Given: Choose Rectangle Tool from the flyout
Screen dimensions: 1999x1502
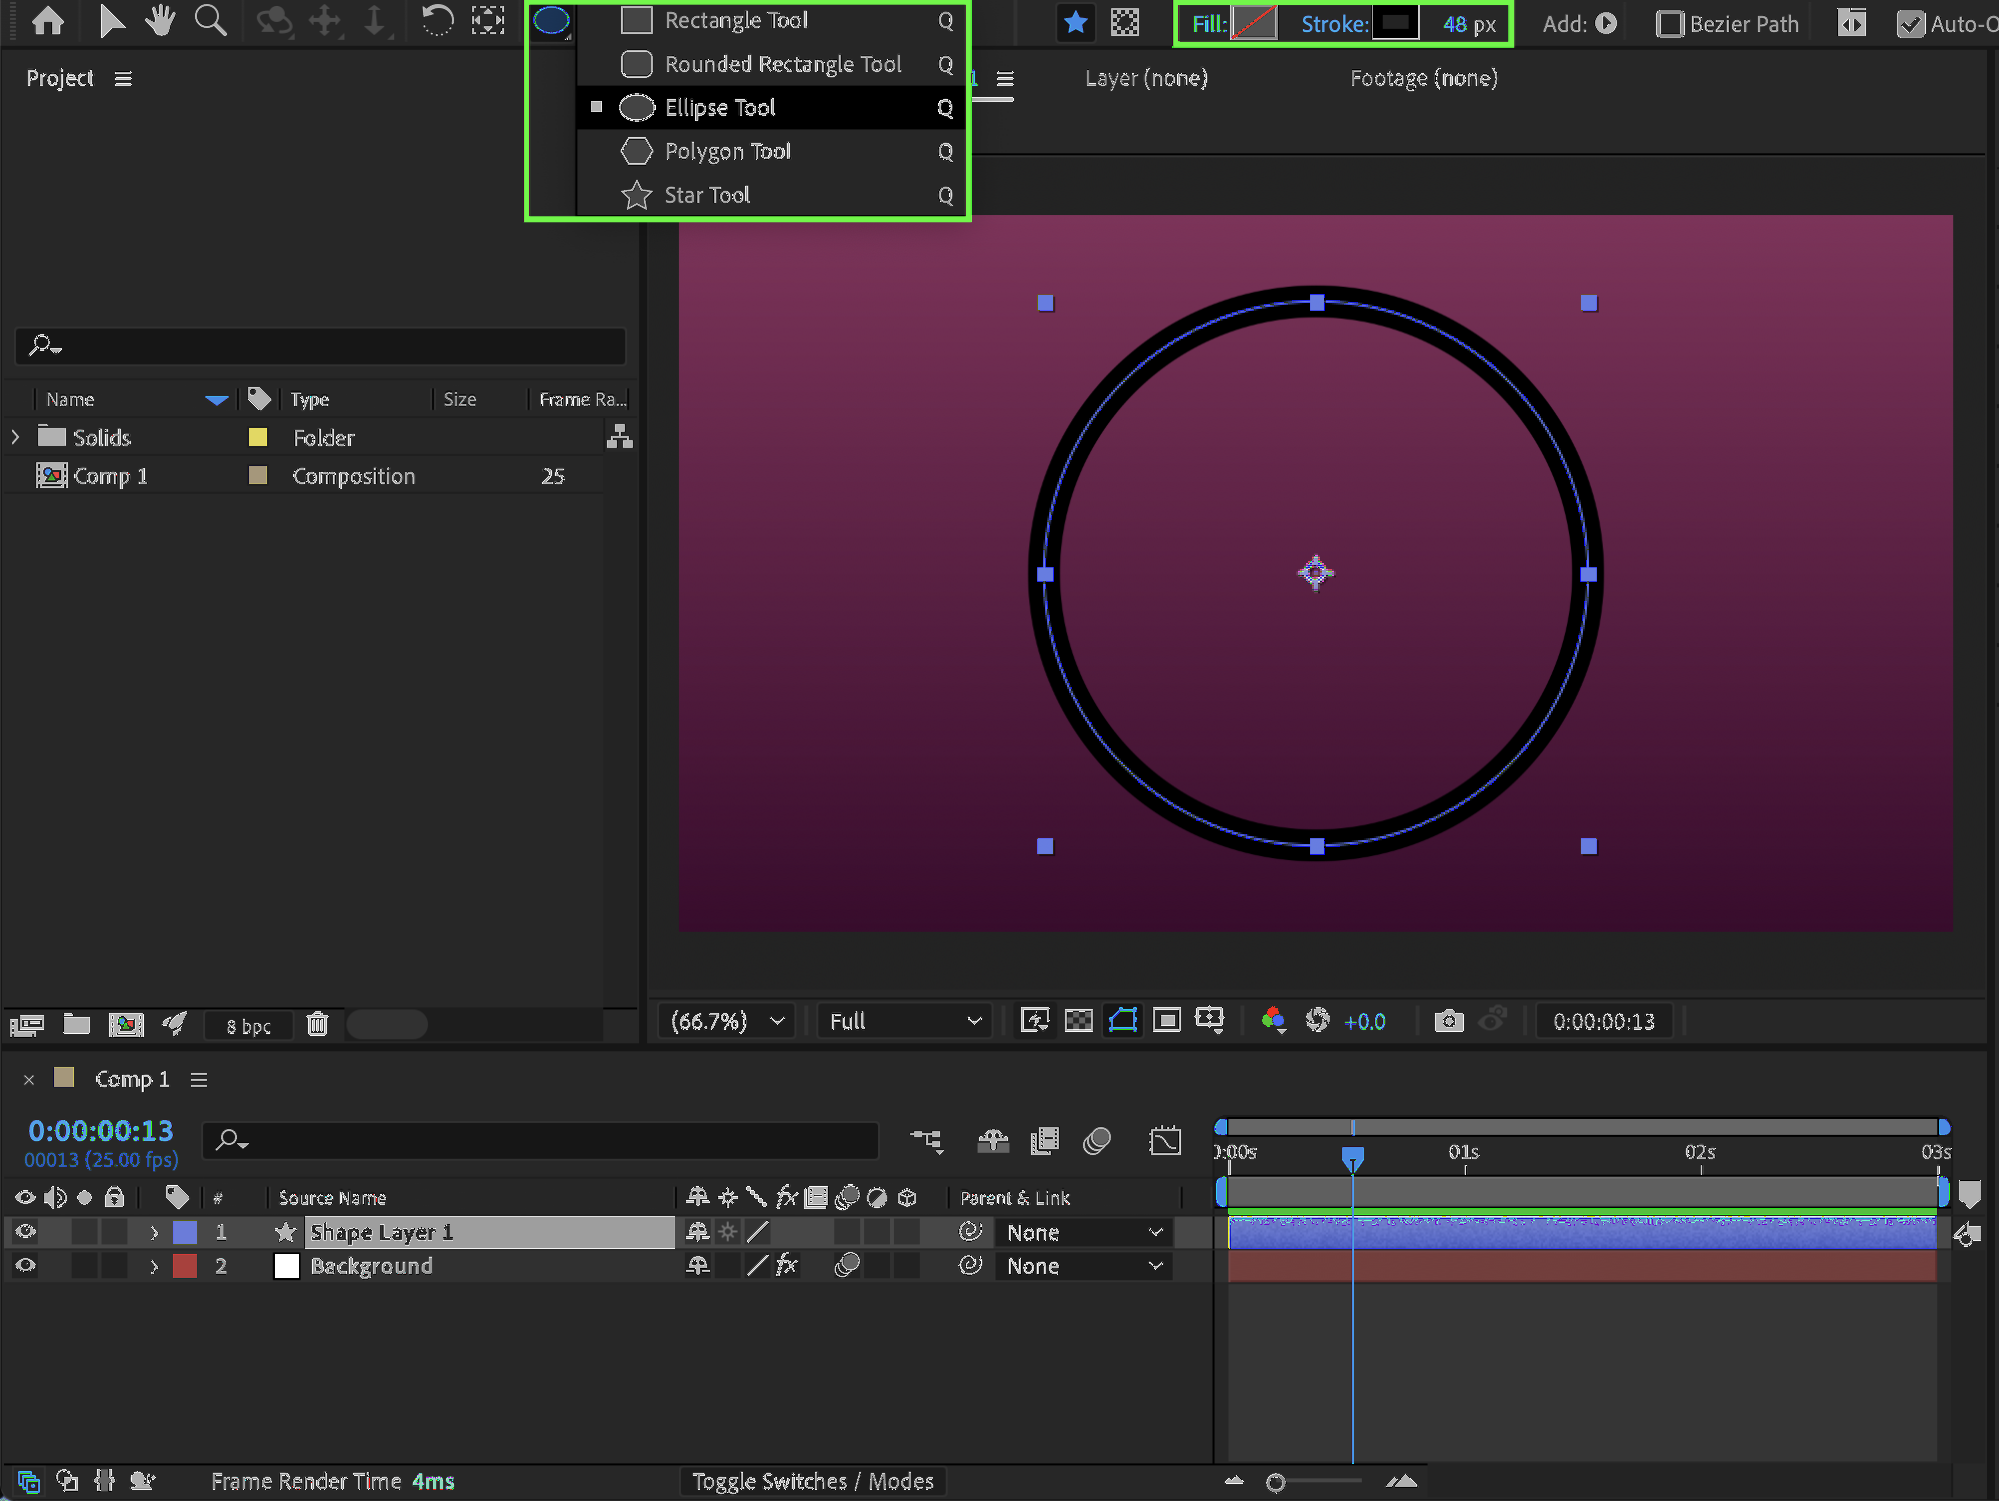Looking at the screenshot, I should tap(771, 20).
